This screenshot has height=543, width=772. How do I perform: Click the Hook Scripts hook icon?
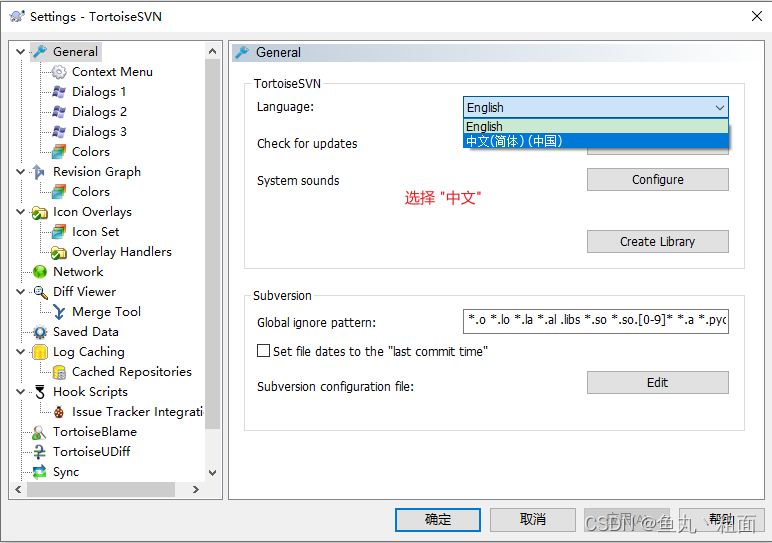(40, 392)
